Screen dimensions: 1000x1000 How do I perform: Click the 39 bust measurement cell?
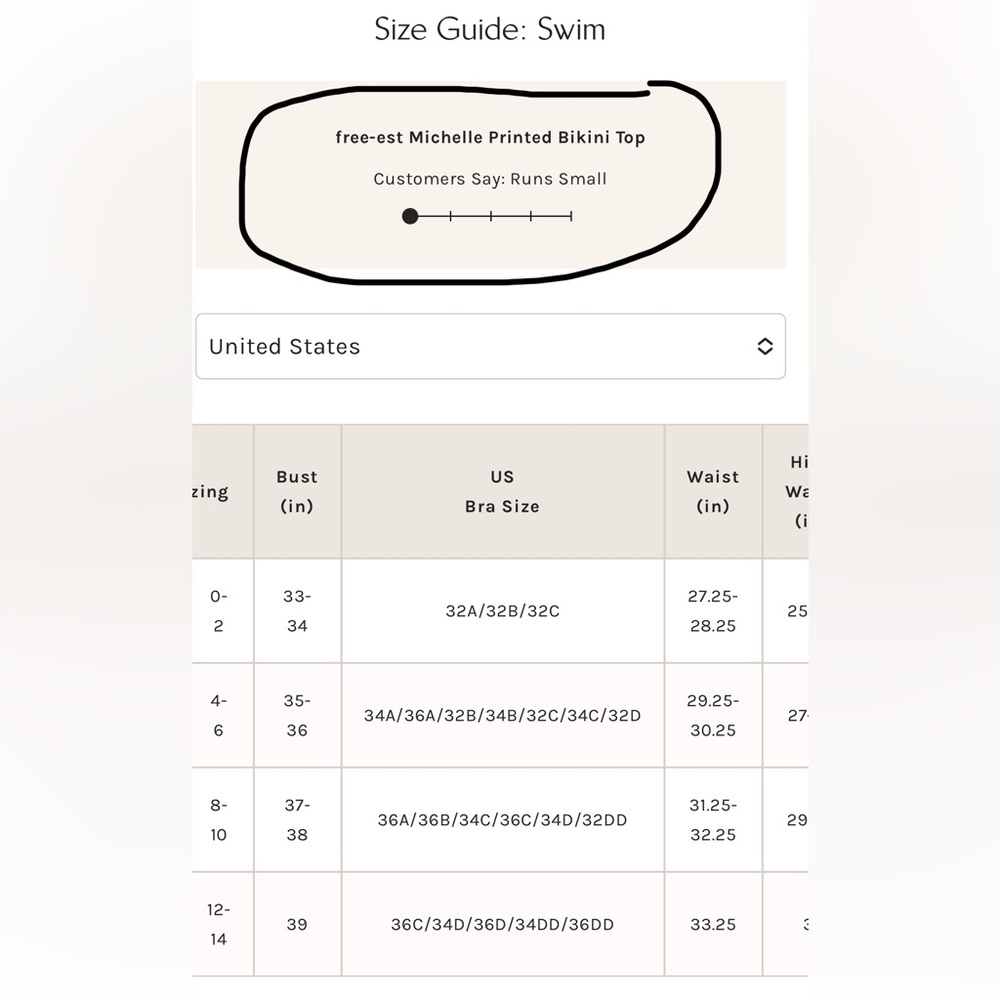pyautogui.click(x=297, y=924)
